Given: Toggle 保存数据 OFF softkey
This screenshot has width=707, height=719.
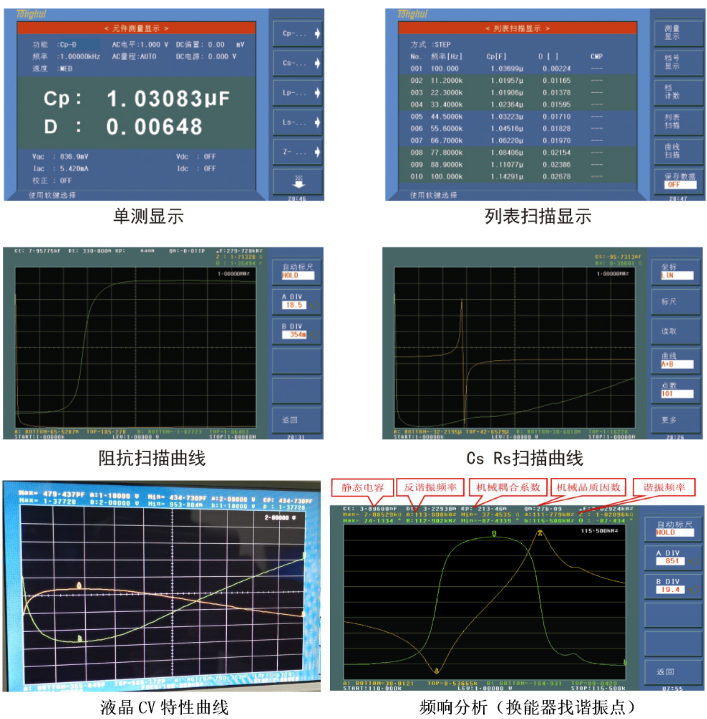Looking at the screenshot, I should click(678, 181).
